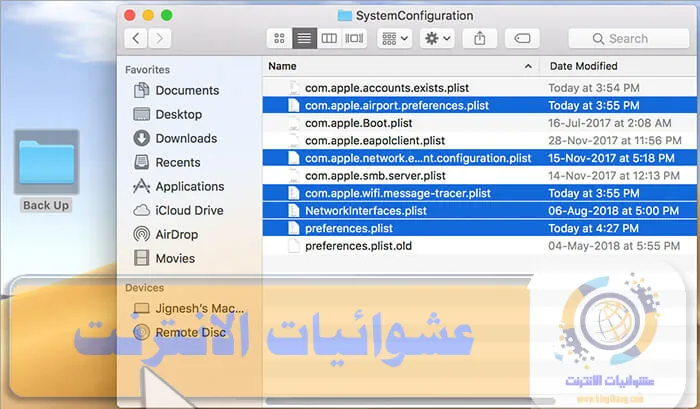Click the Desktop sidebar icon
The height and width of the screenshot is (409, 700).
tap(142, 114)
